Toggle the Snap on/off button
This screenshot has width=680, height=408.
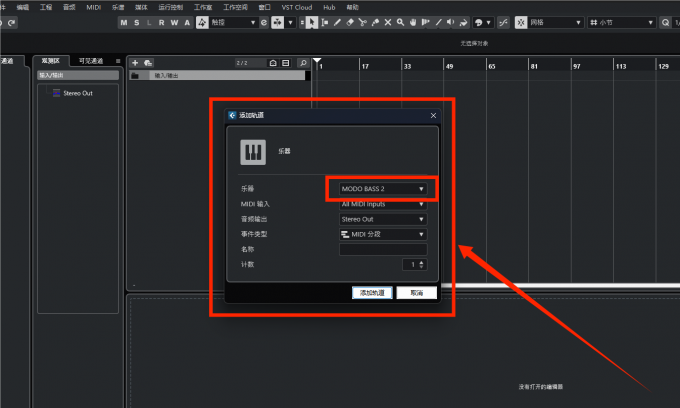pos(521,23)
